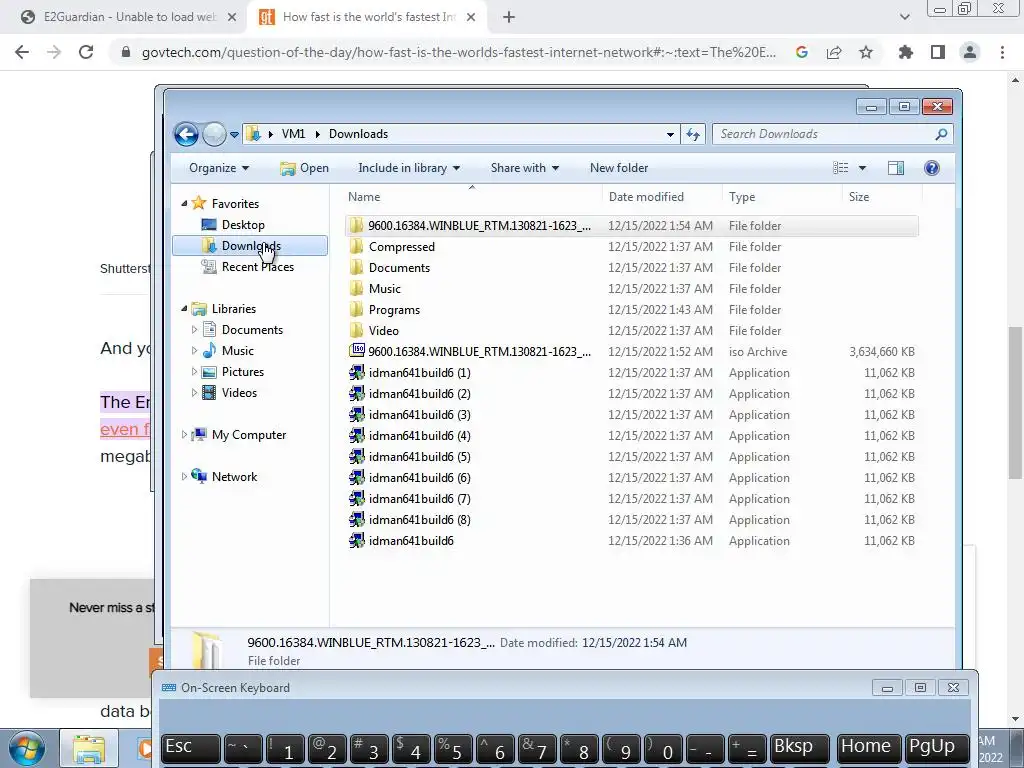Expand the Network node
This screenshot has height=768, width=1024.
point(184,477)
